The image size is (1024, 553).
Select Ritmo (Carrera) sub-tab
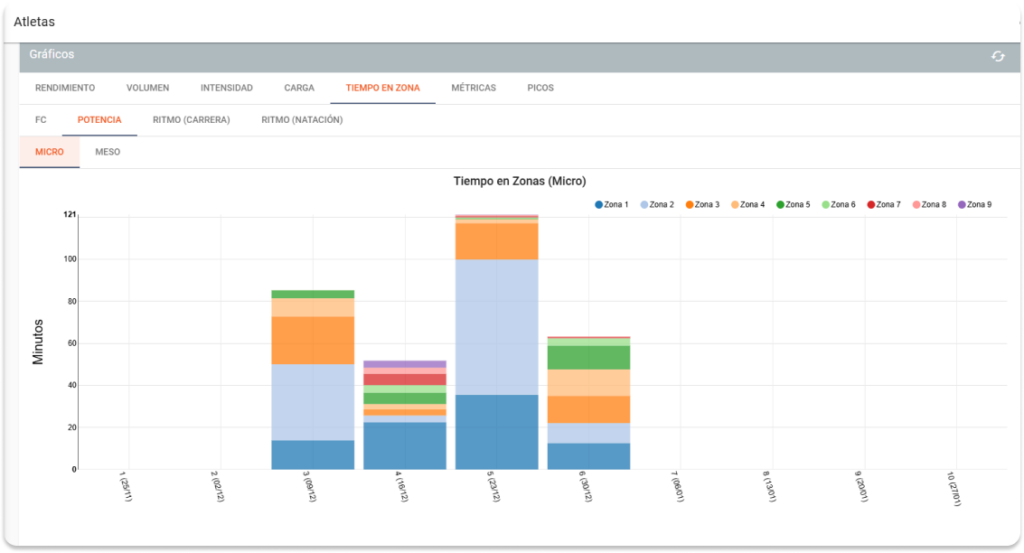pyautogui.click(x=191, y=120)
